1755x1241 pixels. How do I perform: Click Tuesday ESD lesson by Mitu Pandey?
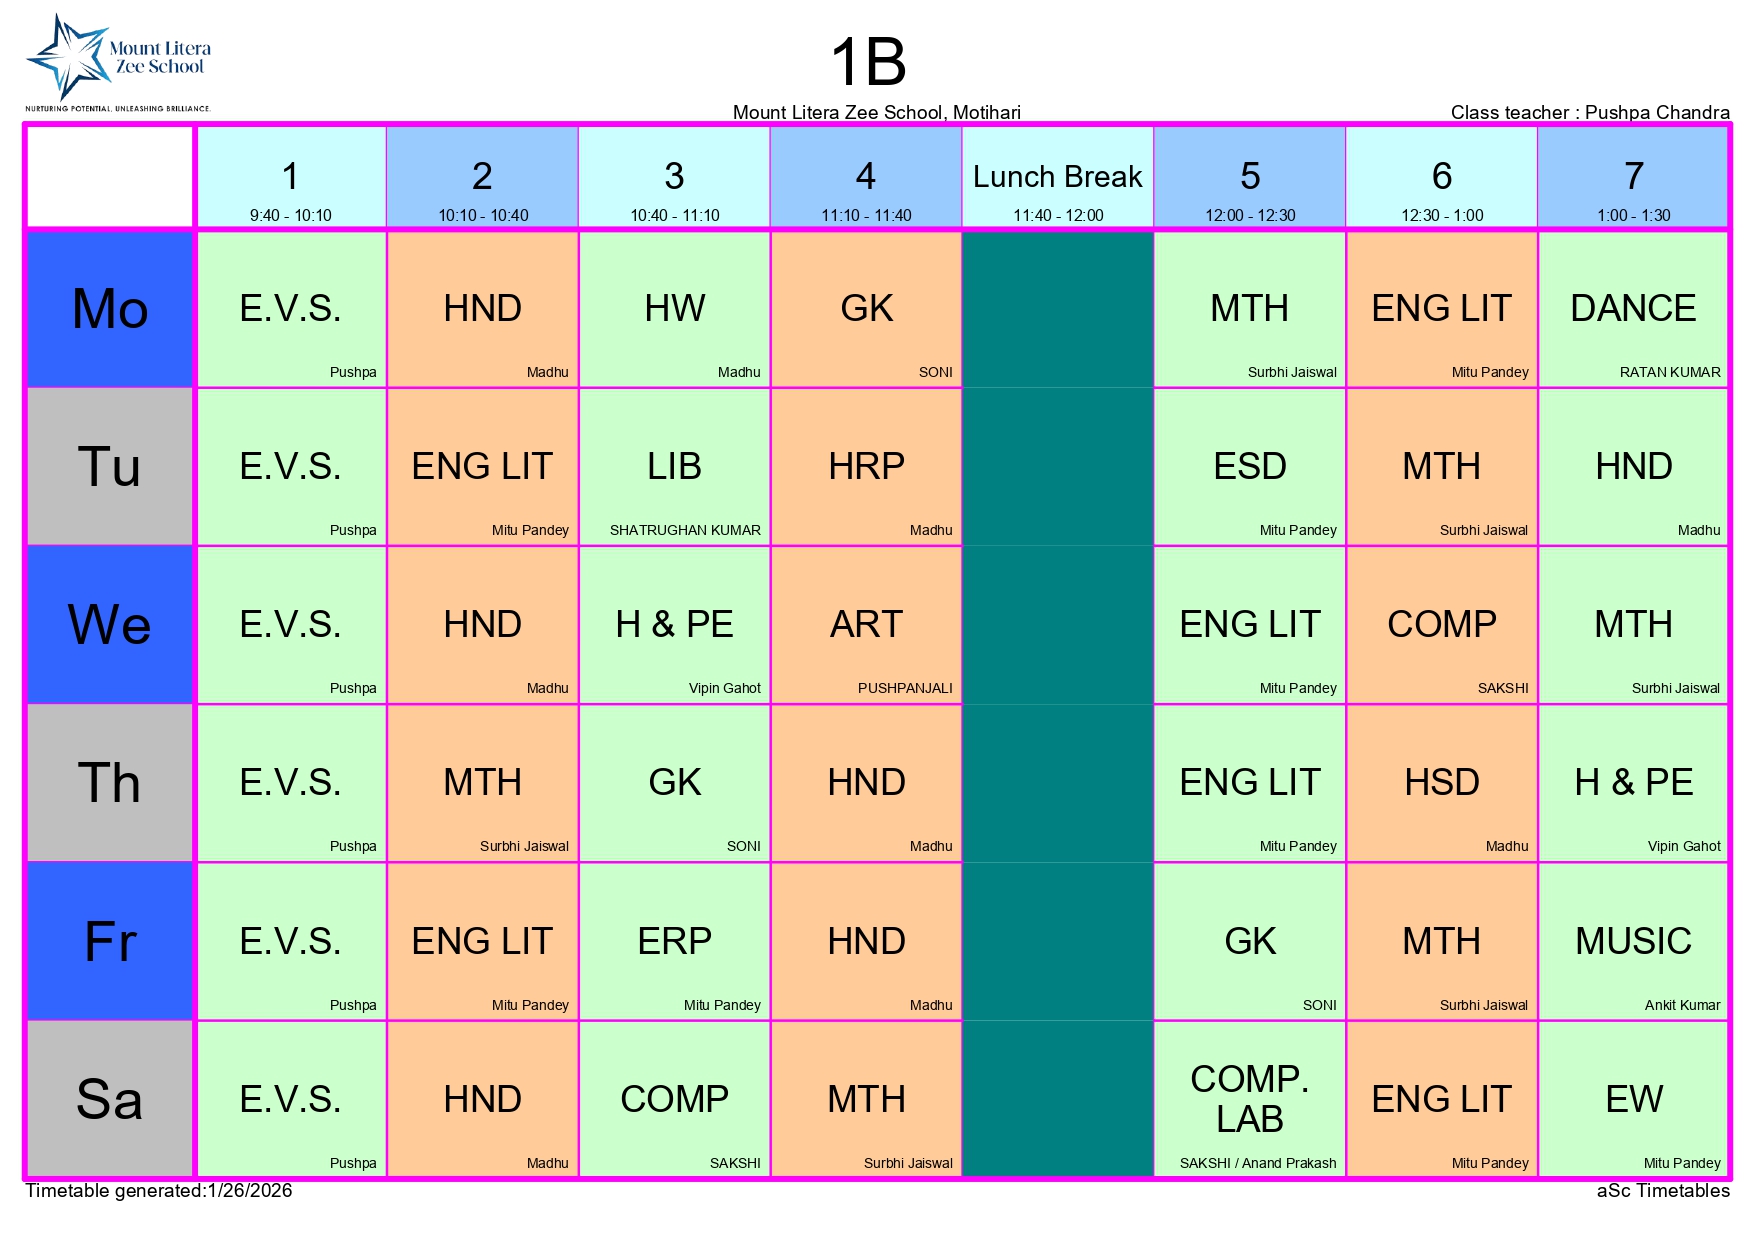click(1249, 467)
